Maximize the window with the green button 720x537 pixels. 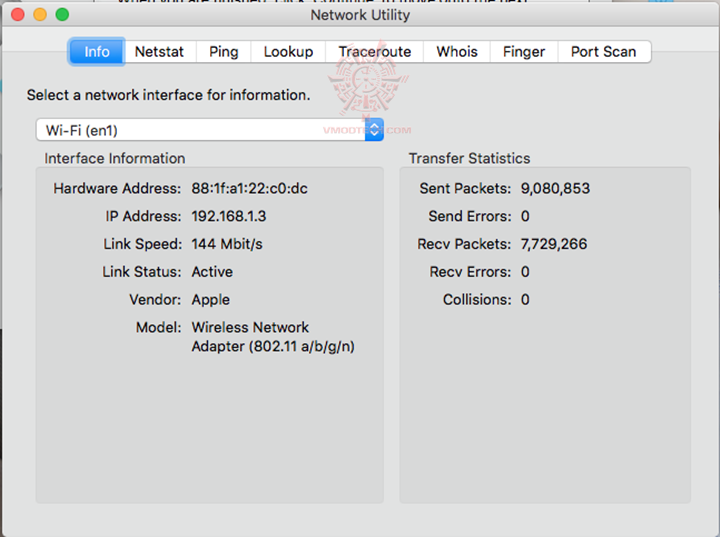point(62,15)
